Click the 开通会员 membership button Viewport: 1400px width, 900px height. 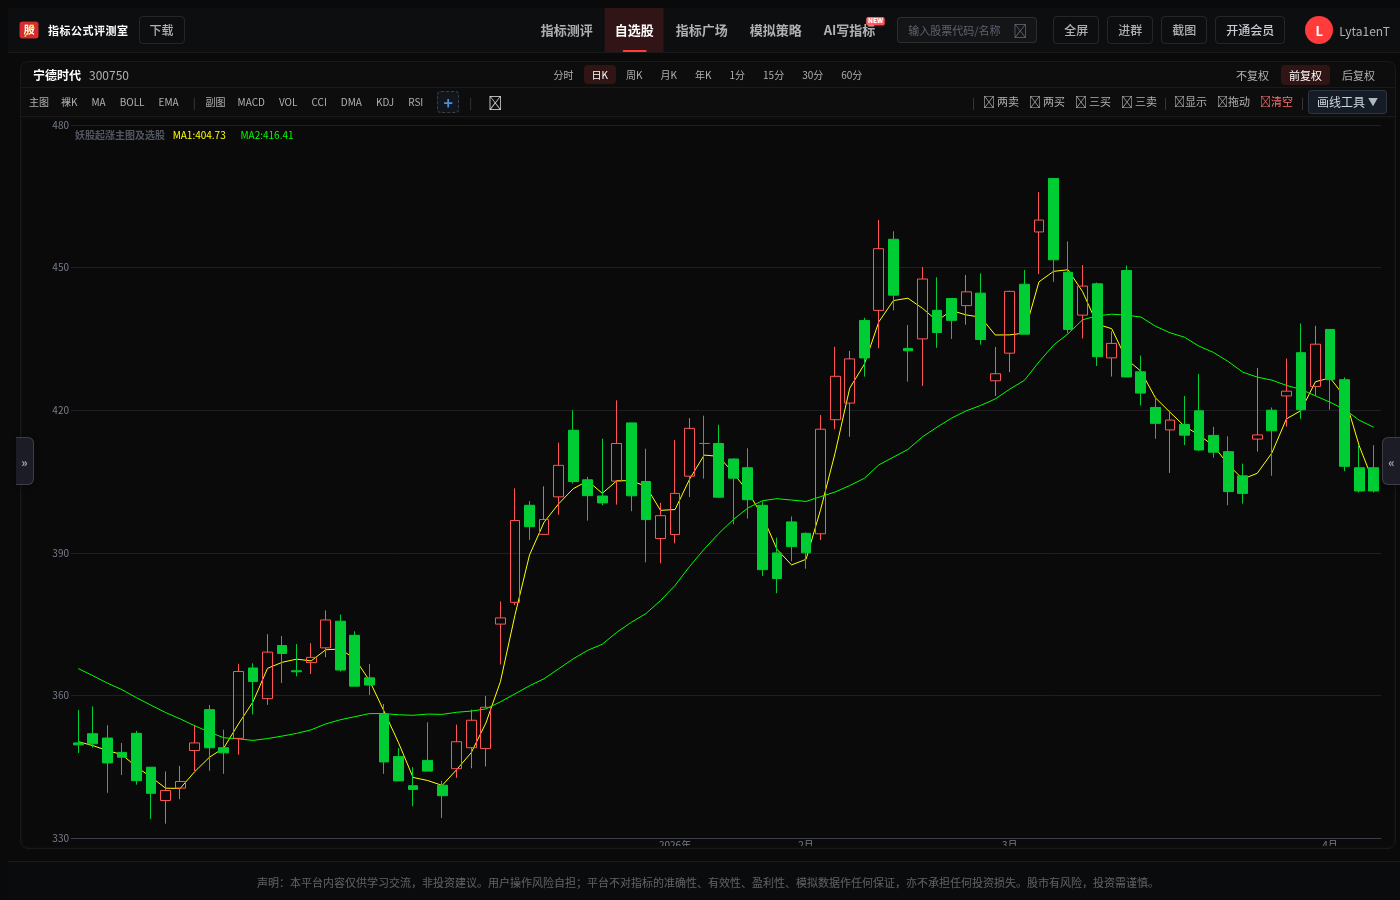click(1250, 31)
